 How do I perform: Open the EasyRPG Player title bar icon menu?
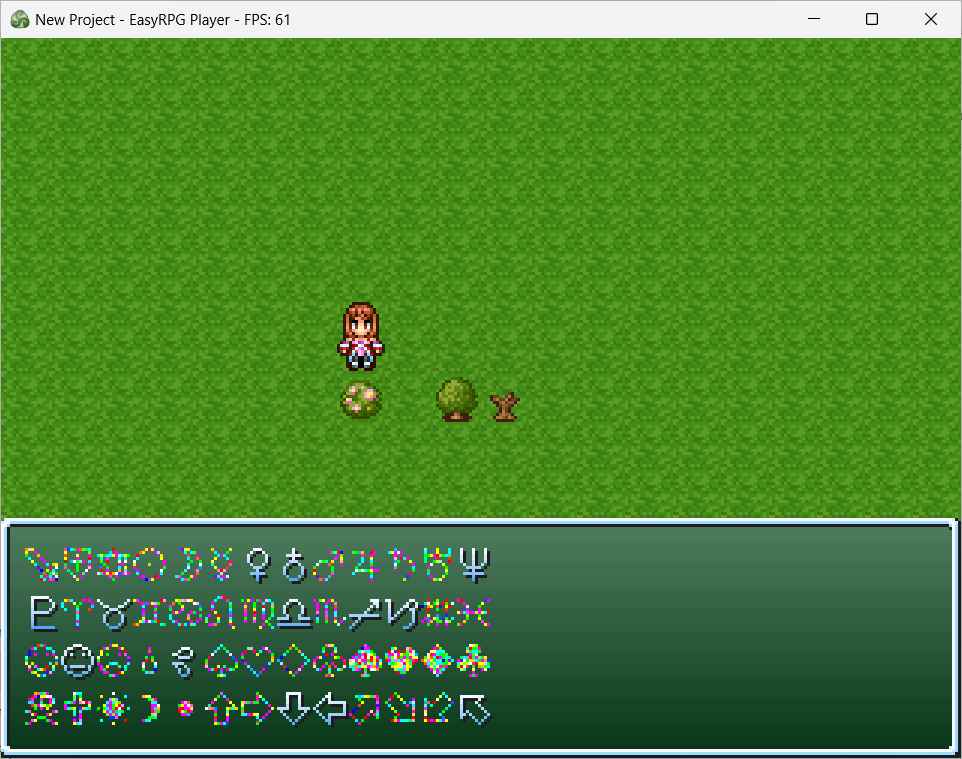click(x=19, y=19)
